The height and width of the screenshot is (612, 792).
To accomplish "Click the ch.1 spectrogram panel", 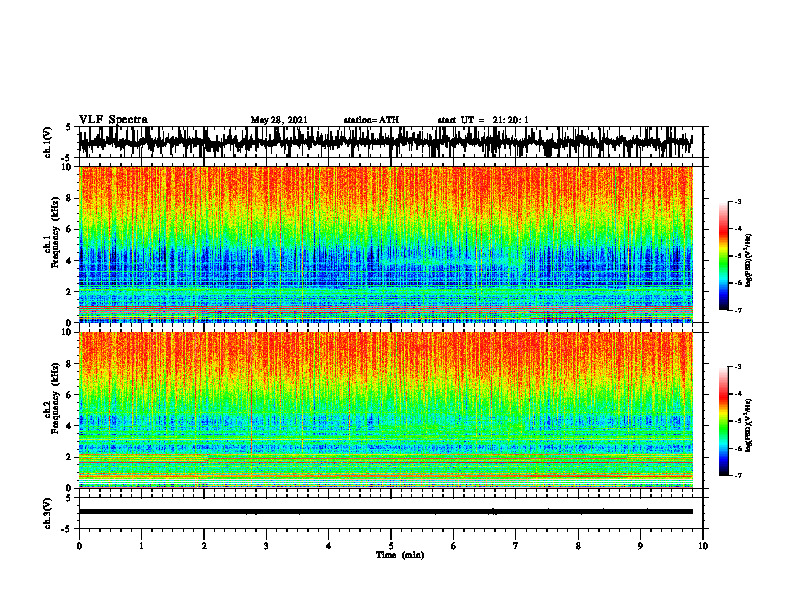I will (385, 244).
